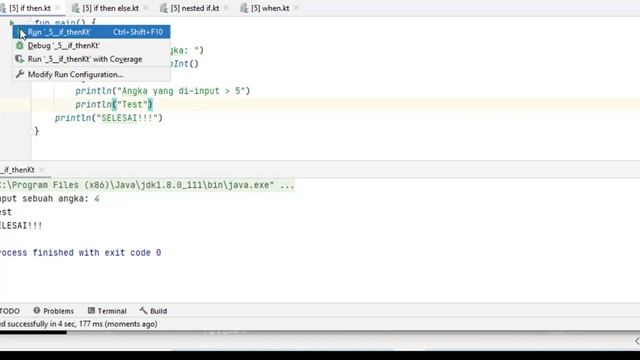This screenshot has height=360, width=640.
Task: Open the Terminal tool window
Action: [x=107, y=311]
